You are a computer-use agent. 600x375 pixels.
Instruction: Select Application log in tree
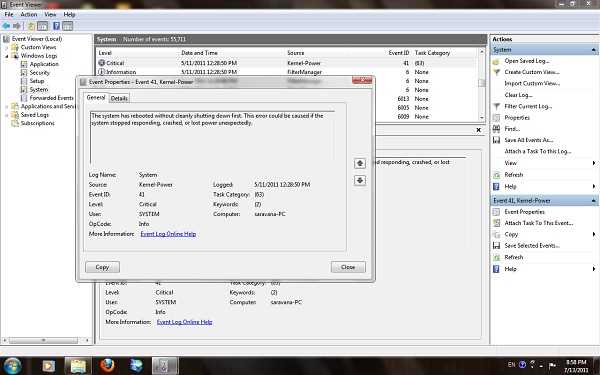pyautogui.click(x=44, y=64)
